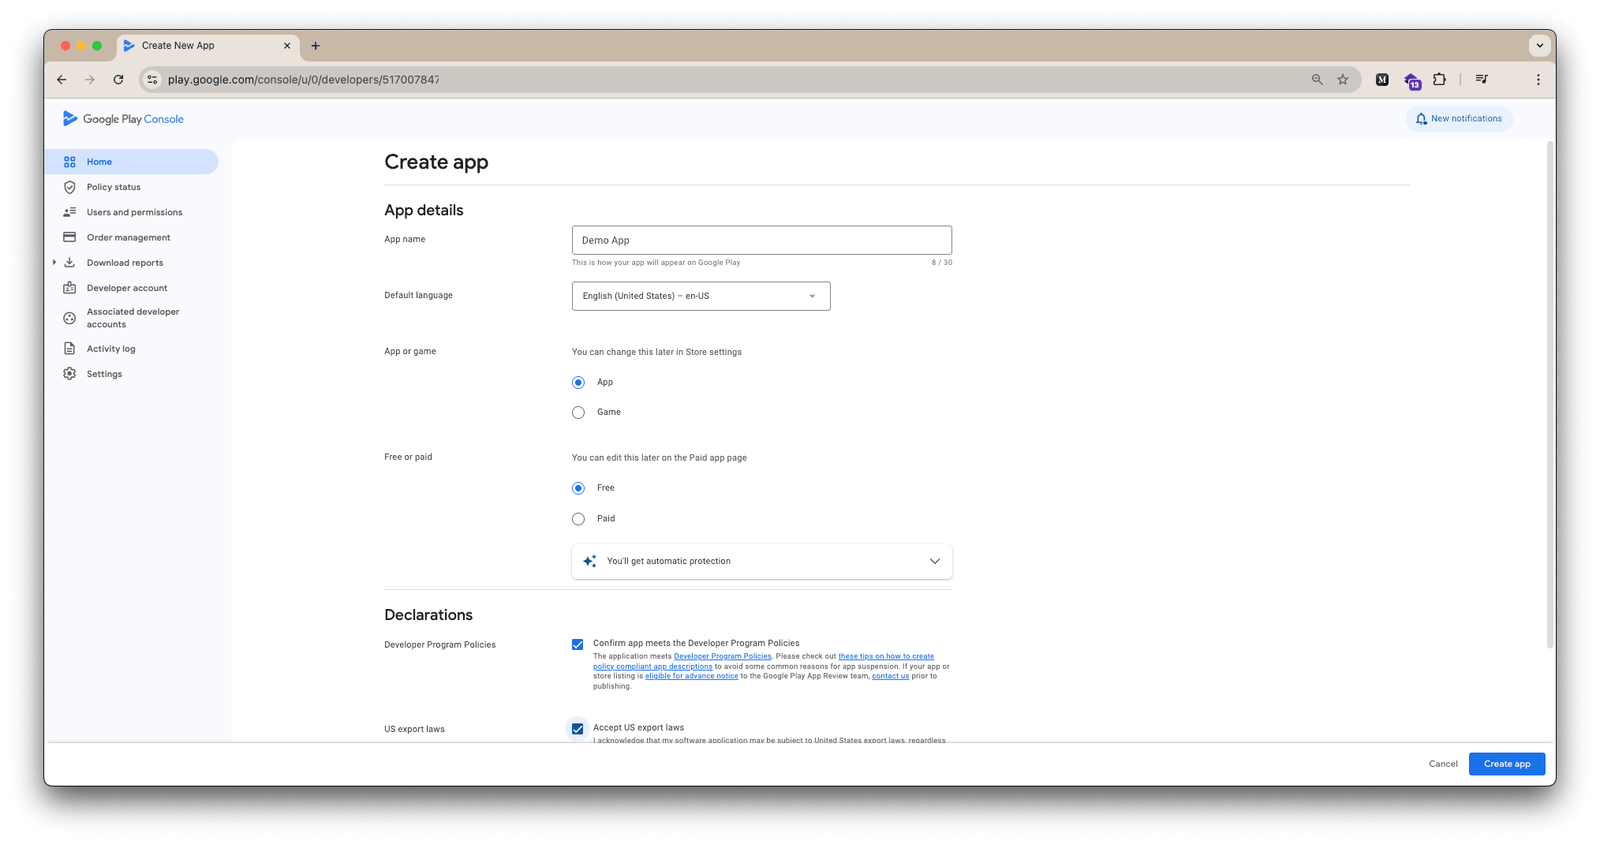Open the tab search dropdown arrow
Viewport: 1600px width, 844px height.
[x=1540, y=46]
